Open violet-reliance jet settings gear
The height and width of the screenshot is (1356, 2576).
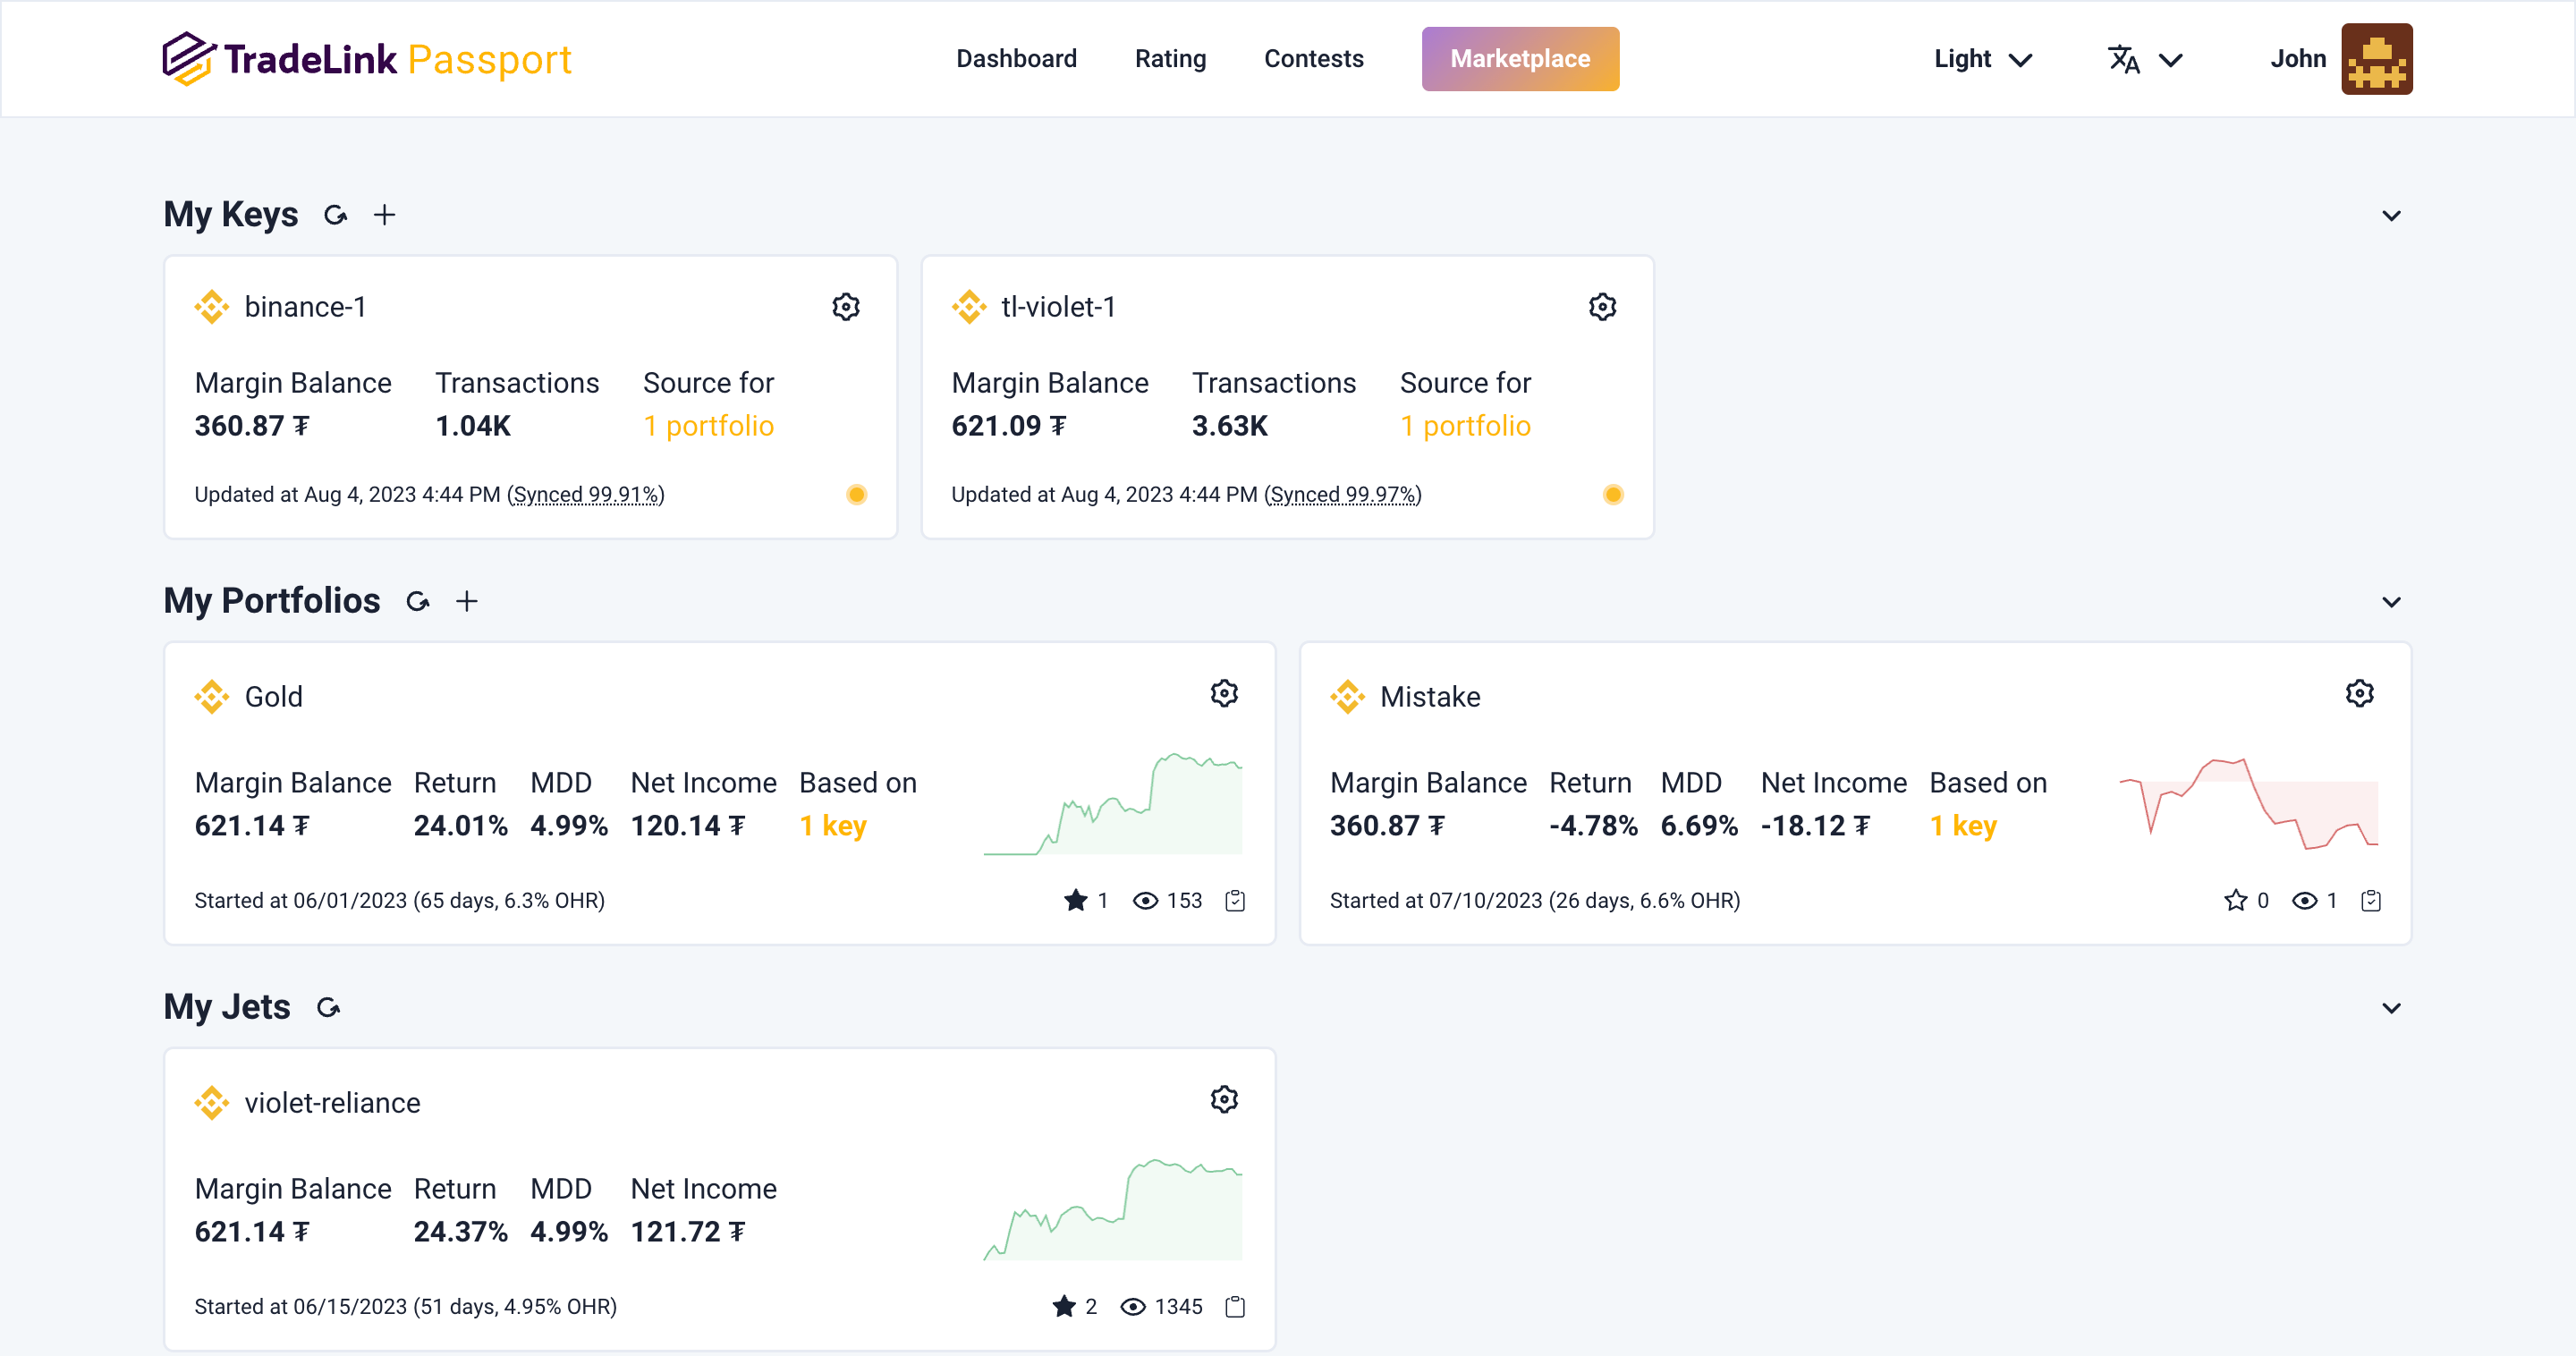coord(1224,1100)
